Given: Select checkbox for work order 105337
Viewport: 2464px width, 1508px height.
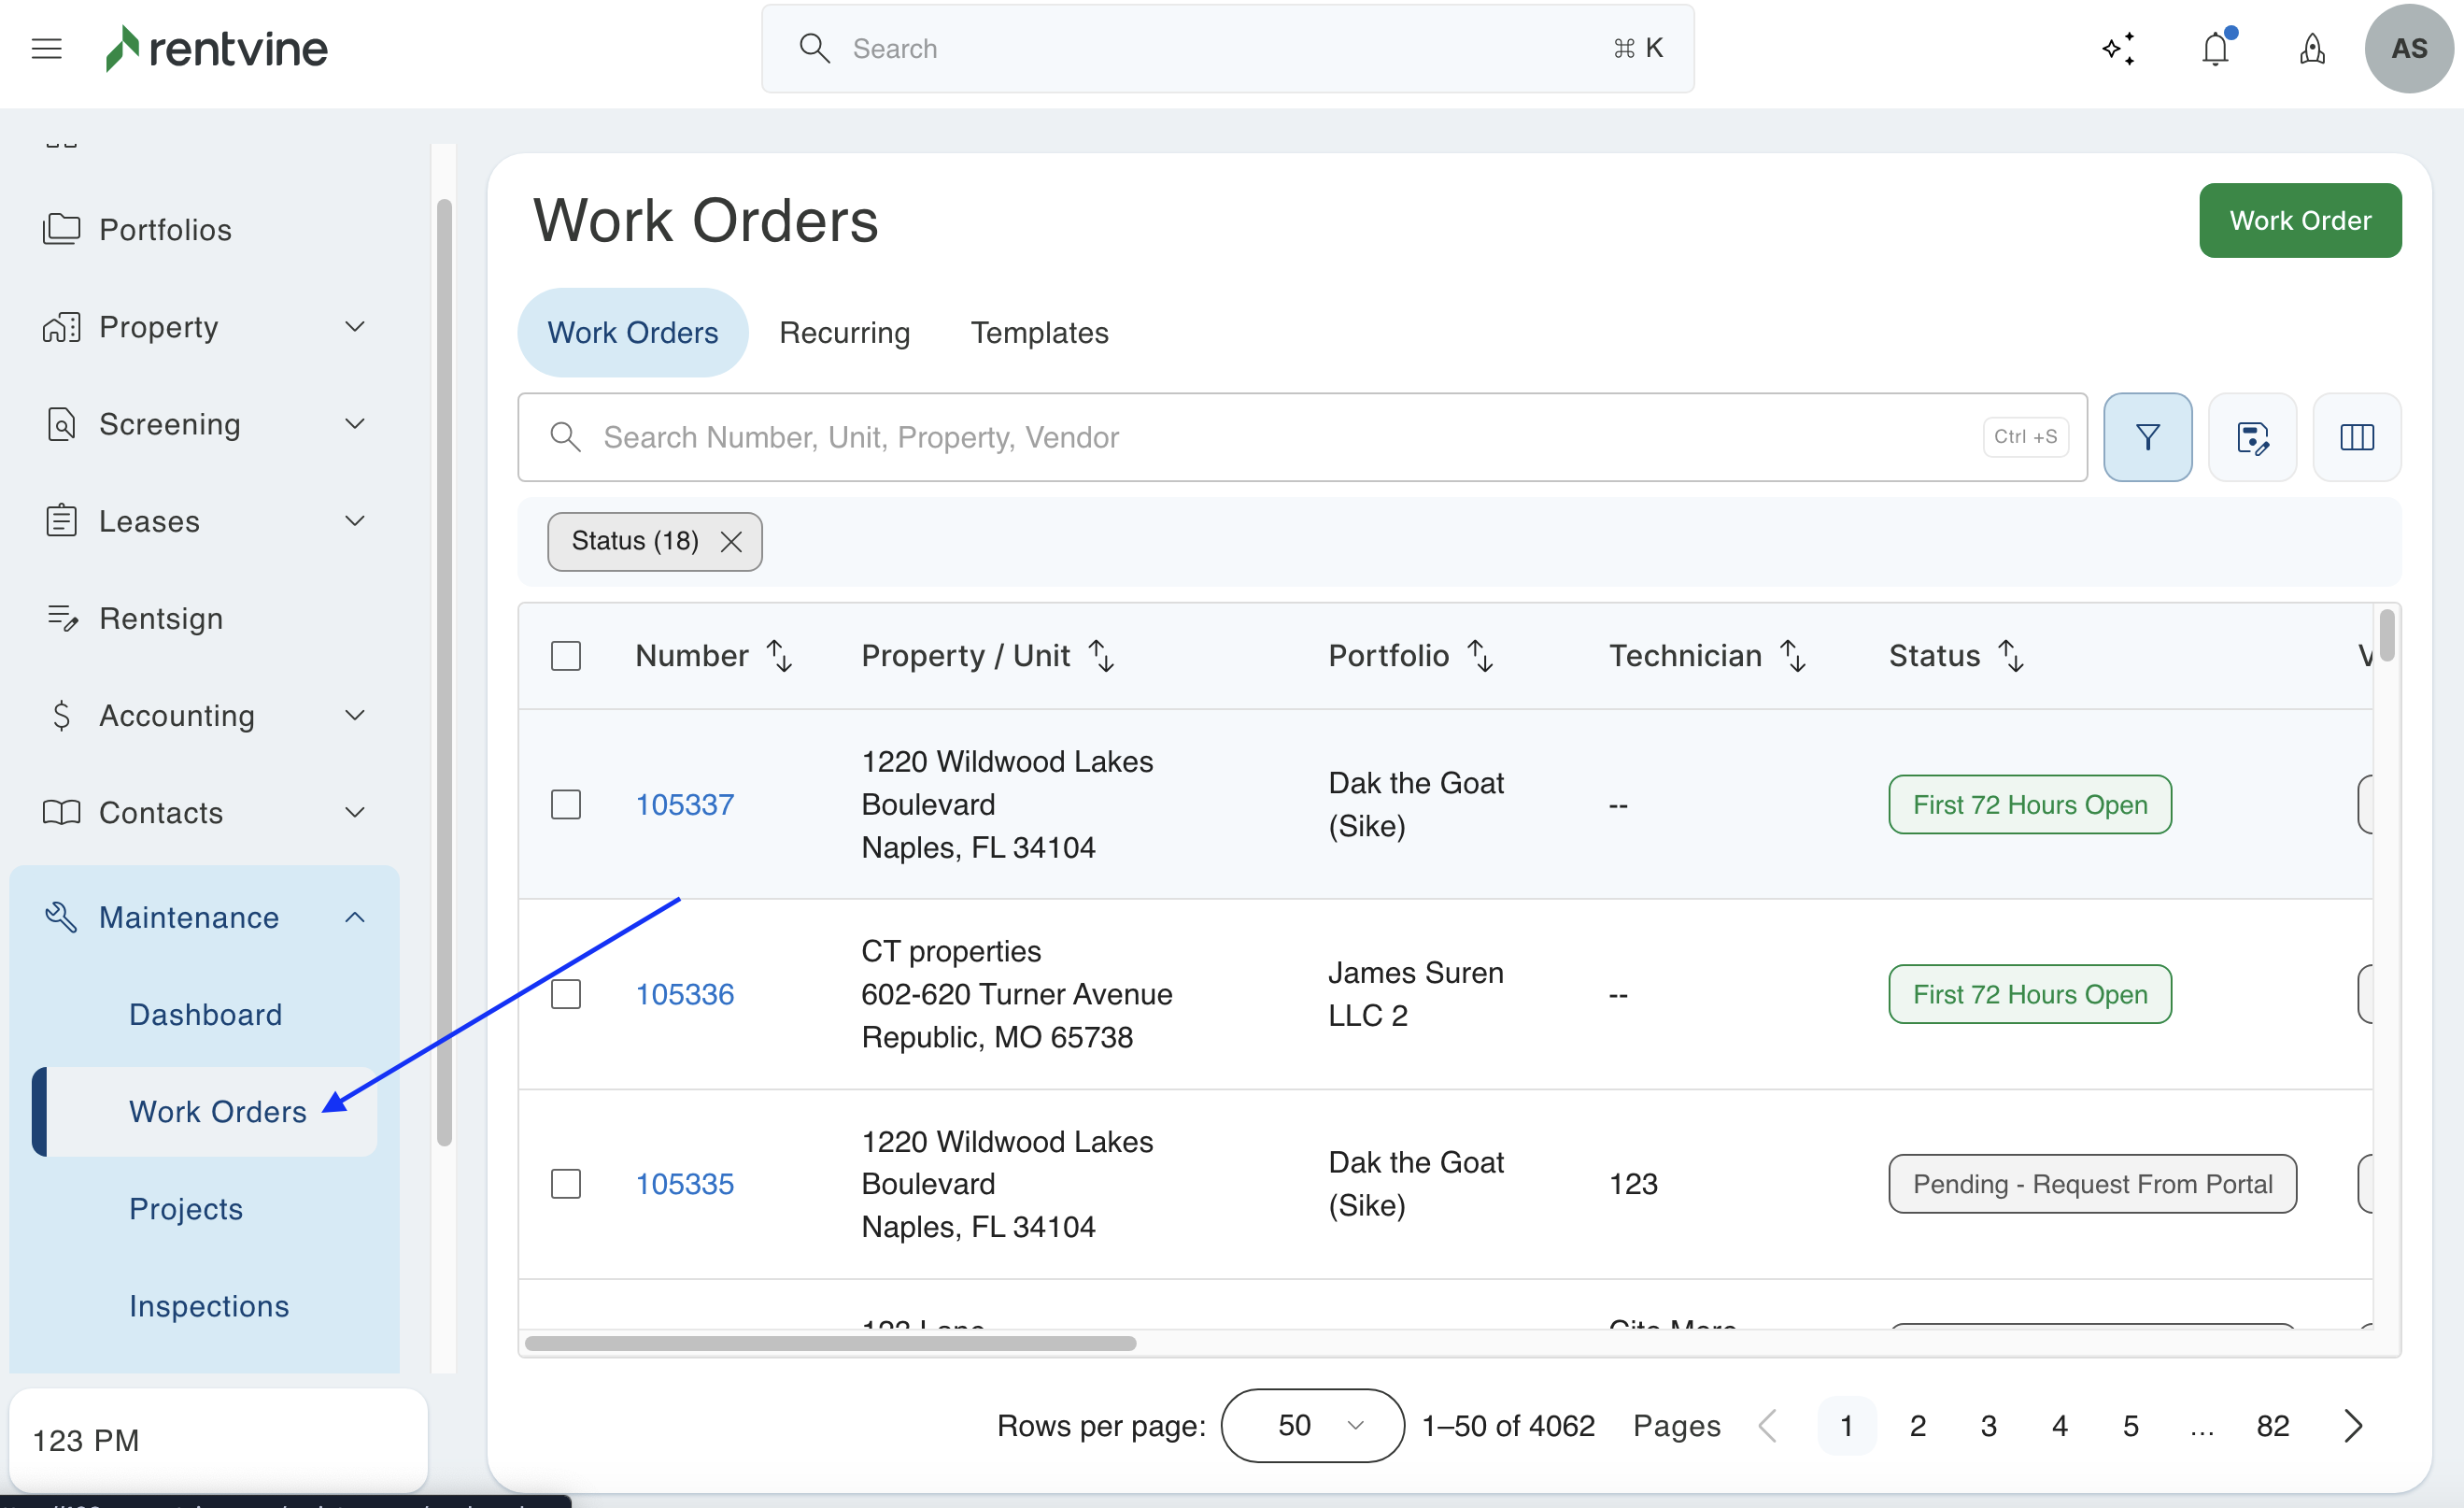Looking at the screenshot, I should click(566, 804).
